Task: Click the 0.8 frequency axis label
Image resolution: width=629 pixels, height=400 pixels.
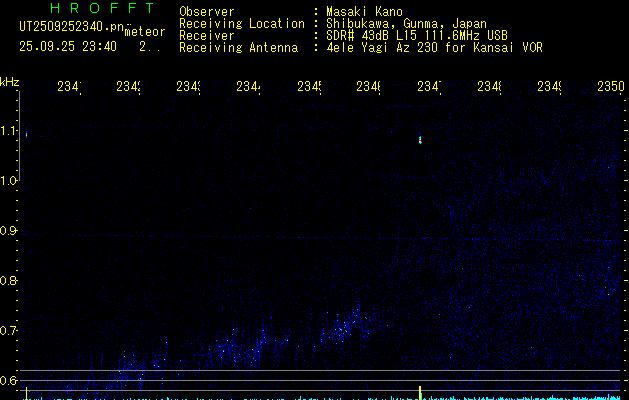Action: [x=8, y=280]
